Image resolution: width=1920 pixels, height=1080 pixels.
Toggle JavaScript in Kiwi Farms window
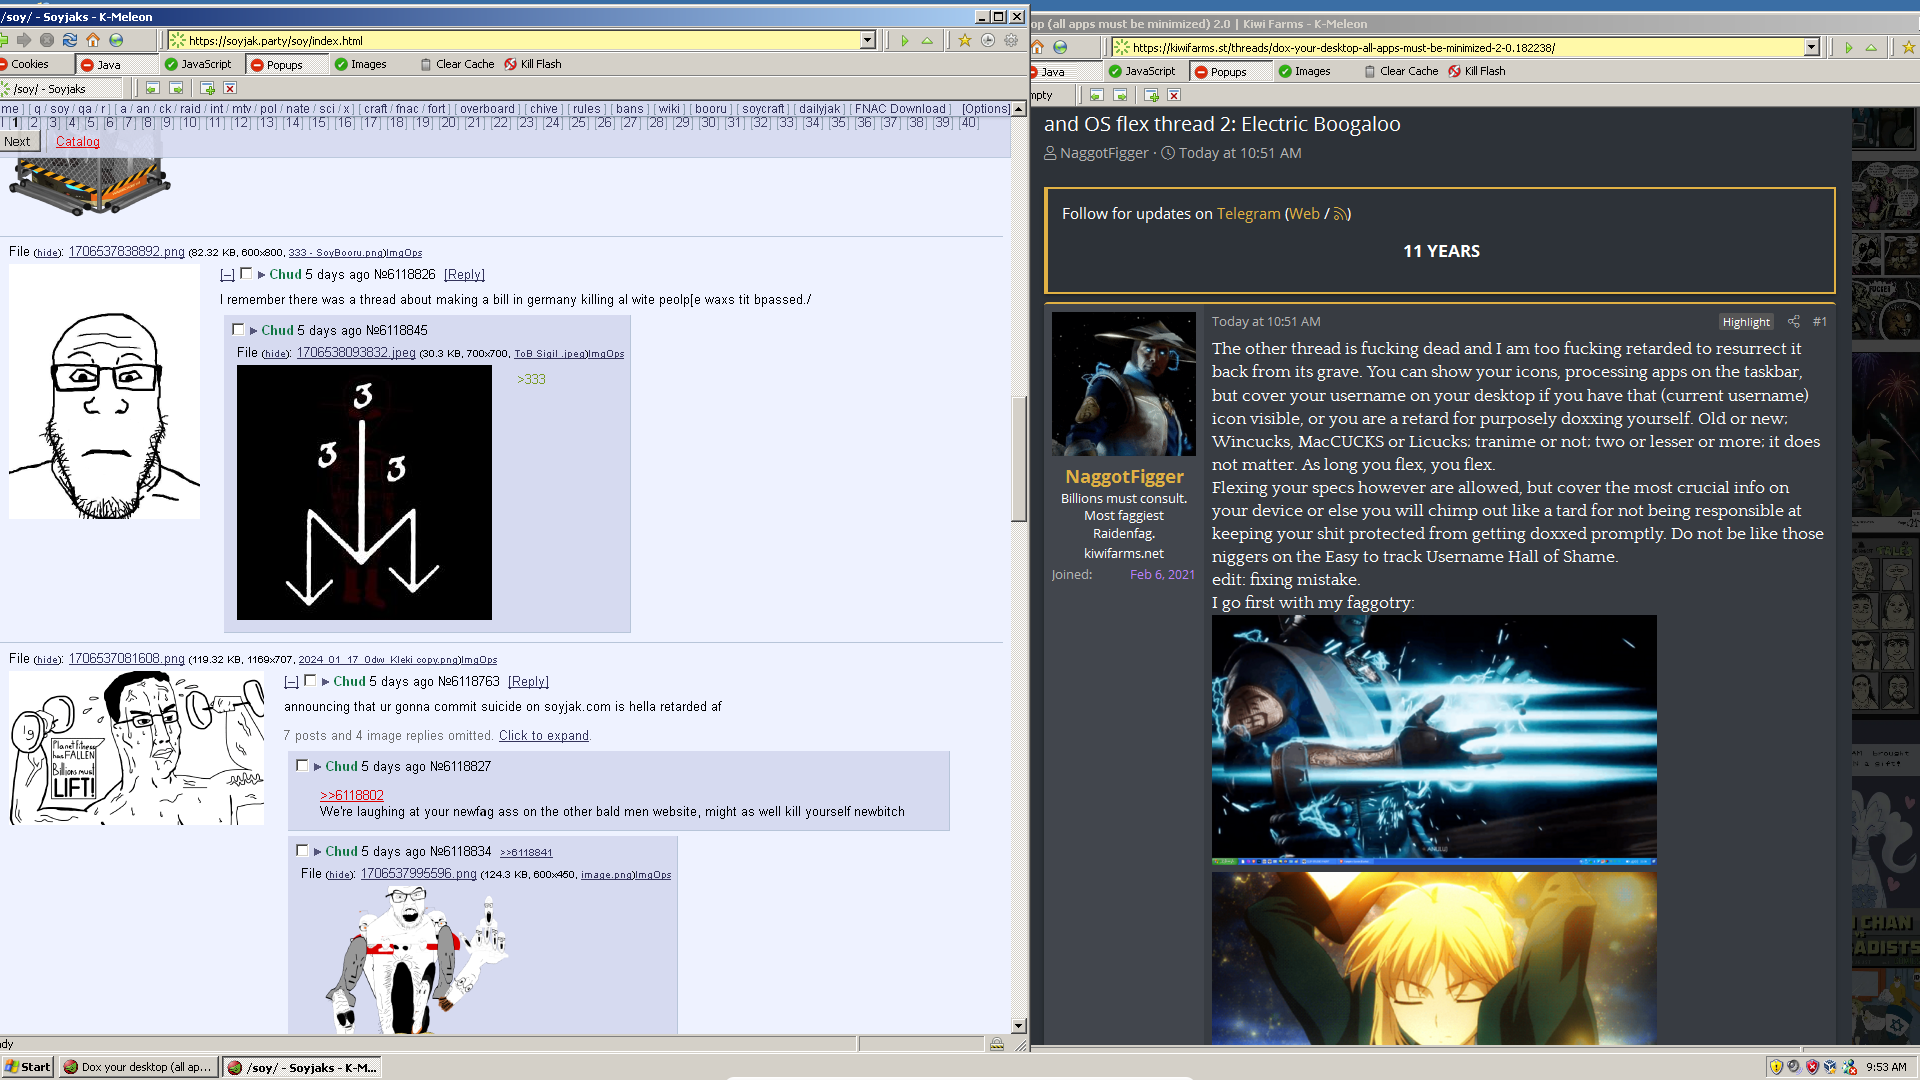(1142, 71)
